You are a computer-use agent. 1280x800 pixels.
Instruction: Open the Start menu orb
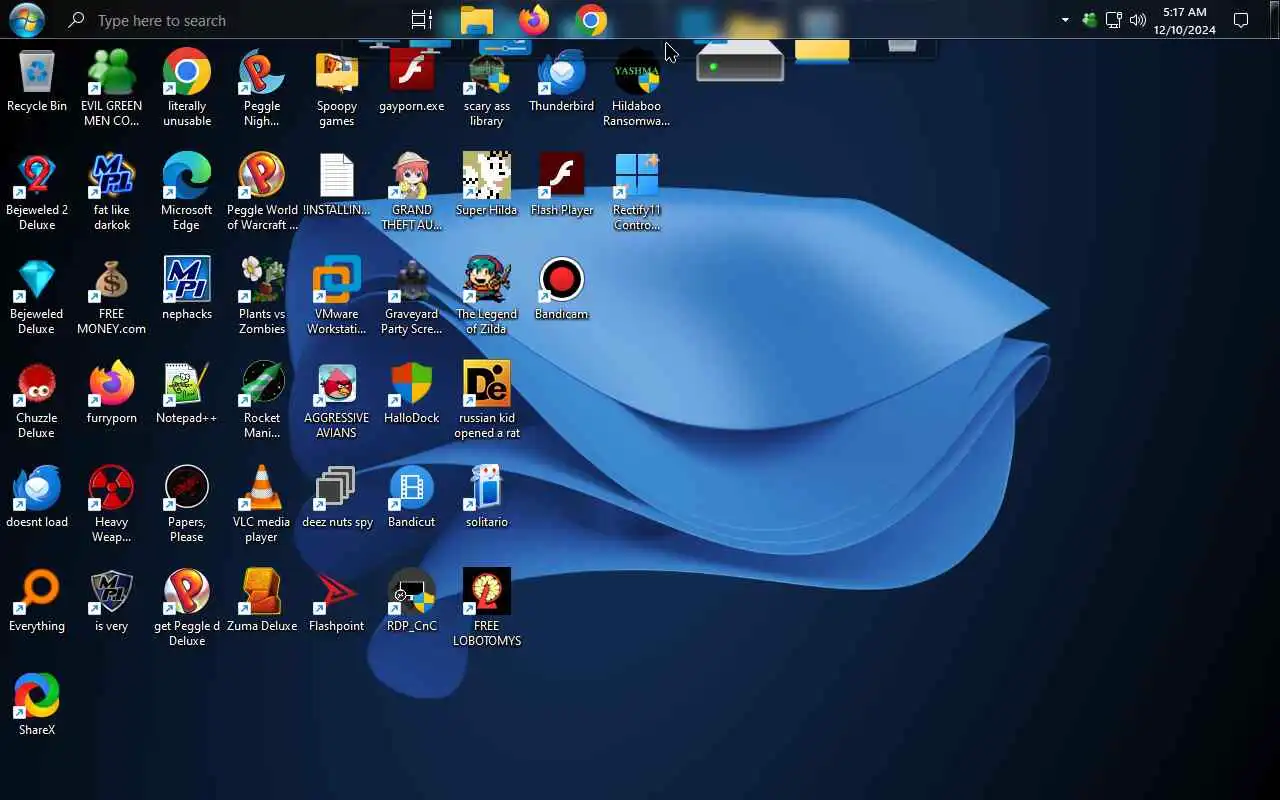26,19
